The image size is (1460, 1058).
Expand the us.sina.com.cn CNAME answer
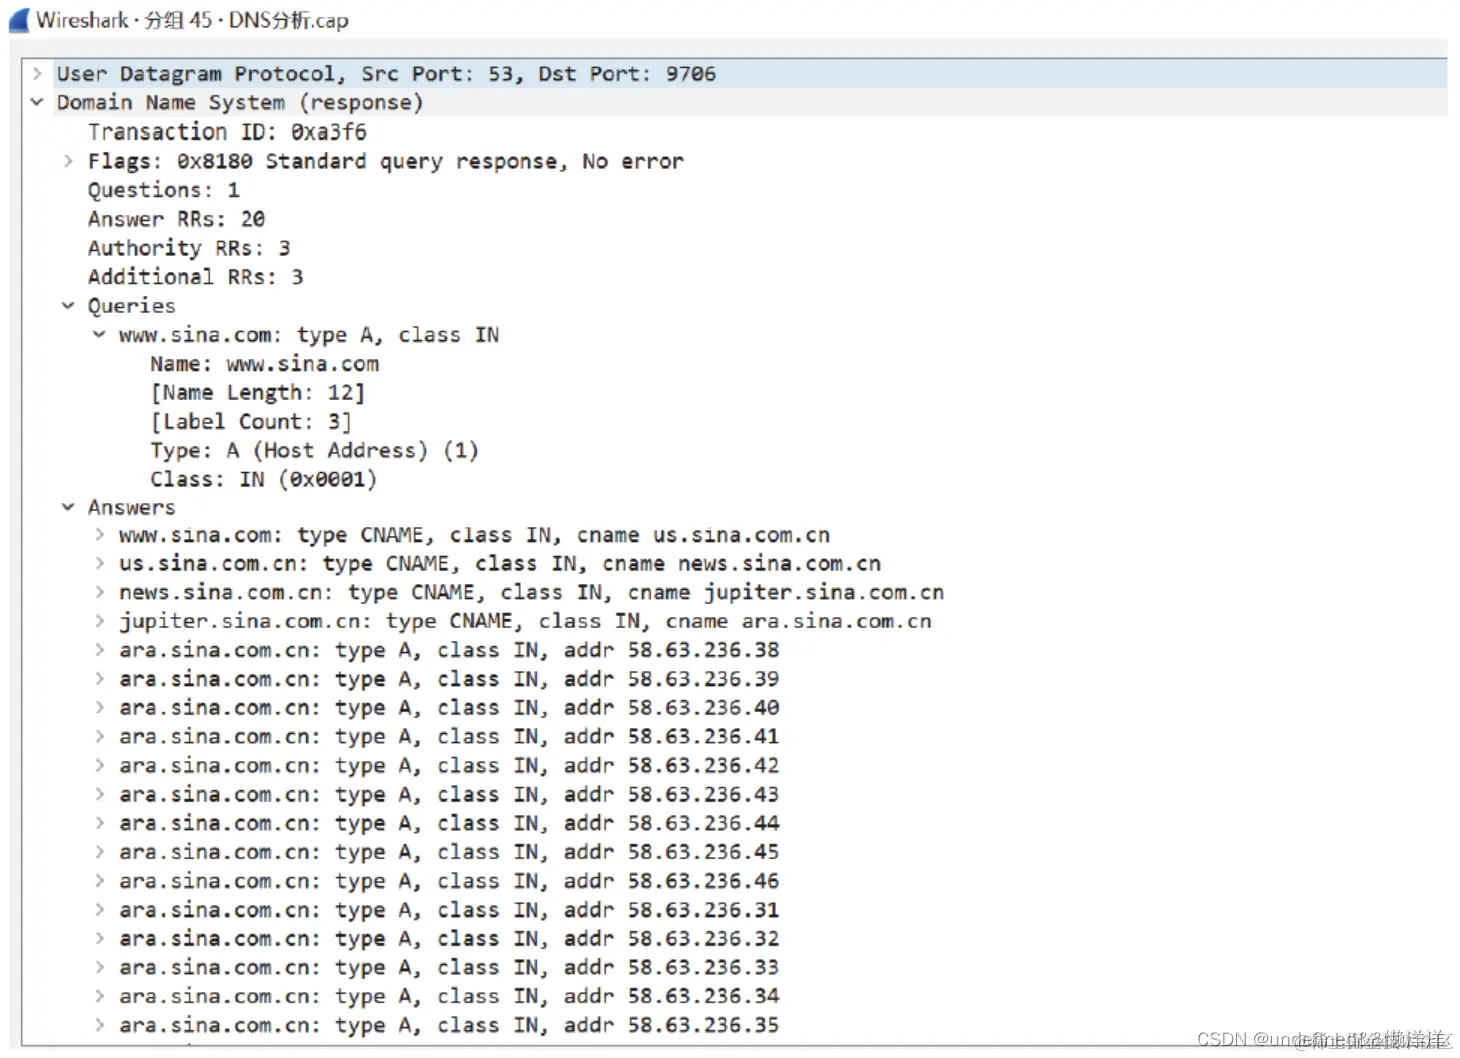pyautogui.click(x=100, y=563)
